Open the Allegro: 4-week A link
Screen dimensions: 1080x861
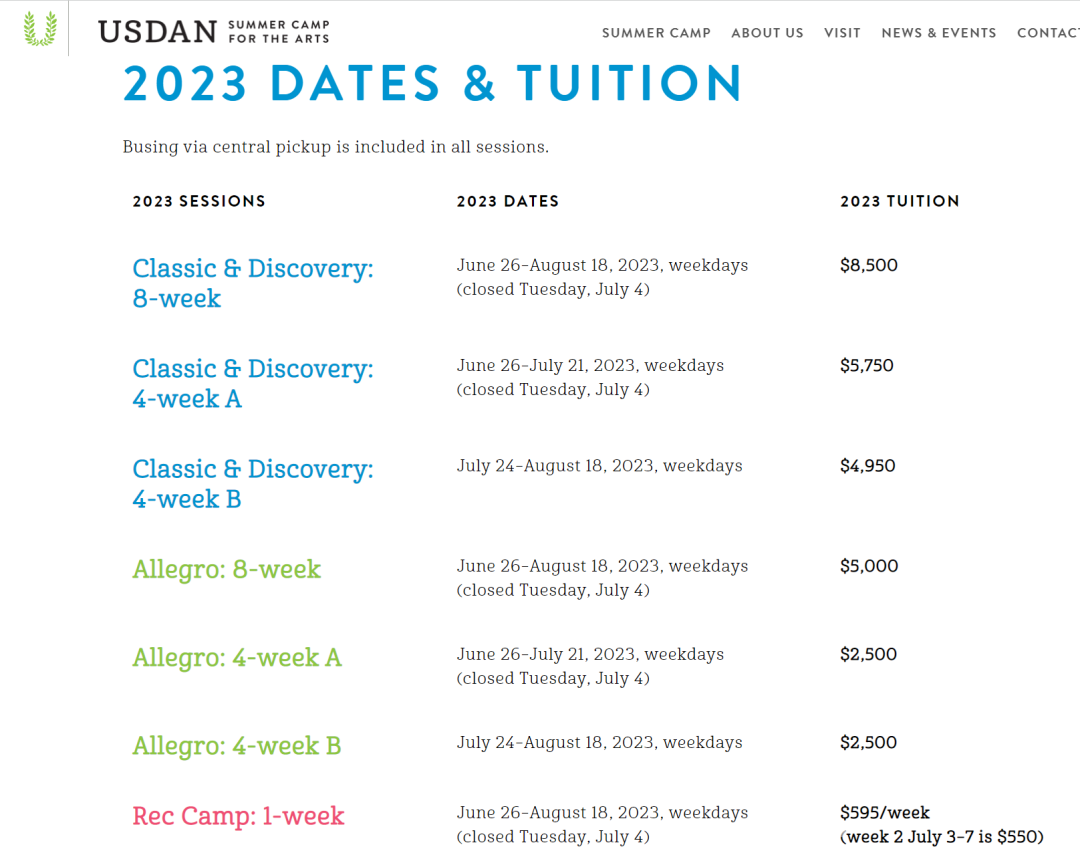pyautogui.click(x=237, y=658)
